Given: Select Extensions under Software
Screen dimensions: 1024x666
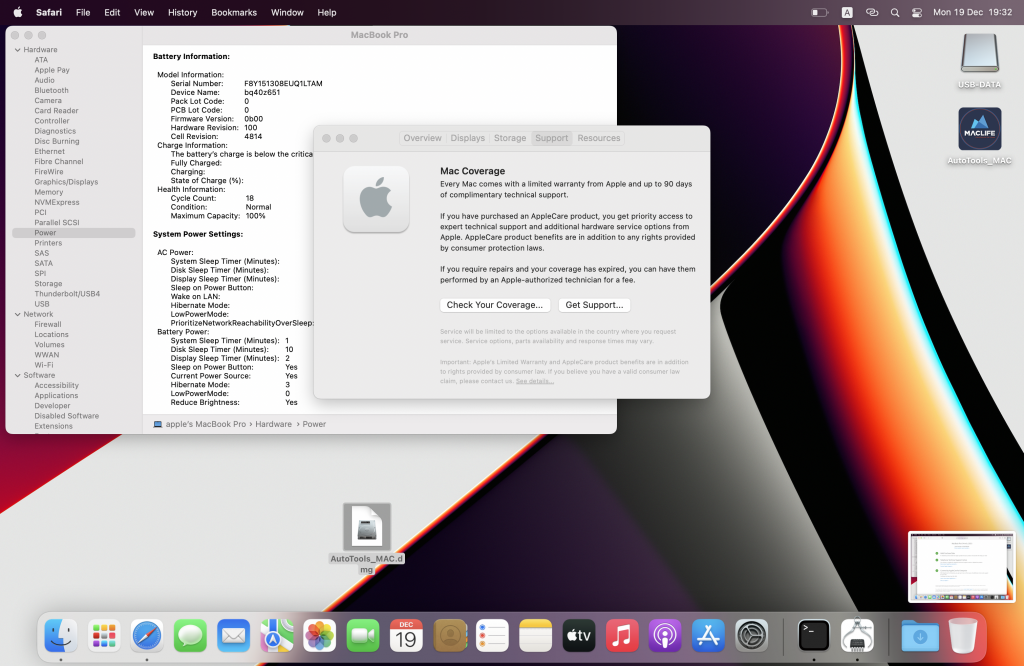Looking at the screenshot, I should pyautogui.click(x=54, y=426).
